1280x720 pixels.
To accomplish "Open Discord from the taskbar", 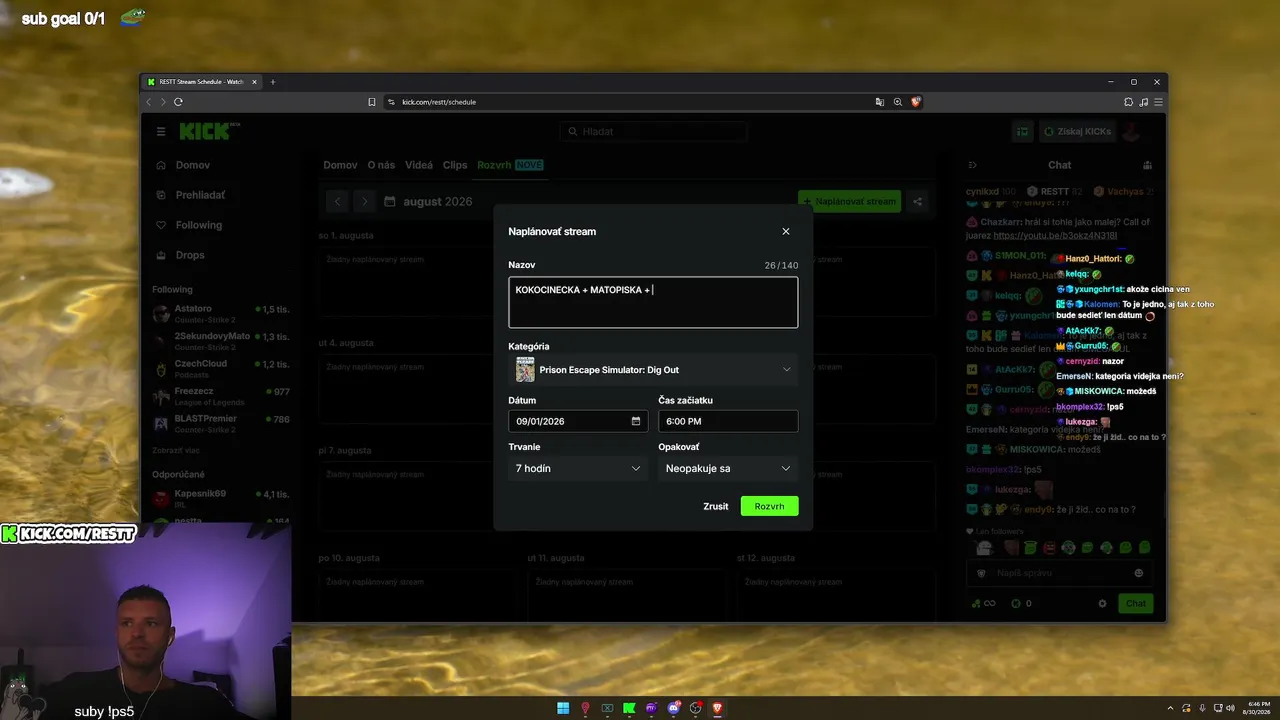I will click(673, 708).
